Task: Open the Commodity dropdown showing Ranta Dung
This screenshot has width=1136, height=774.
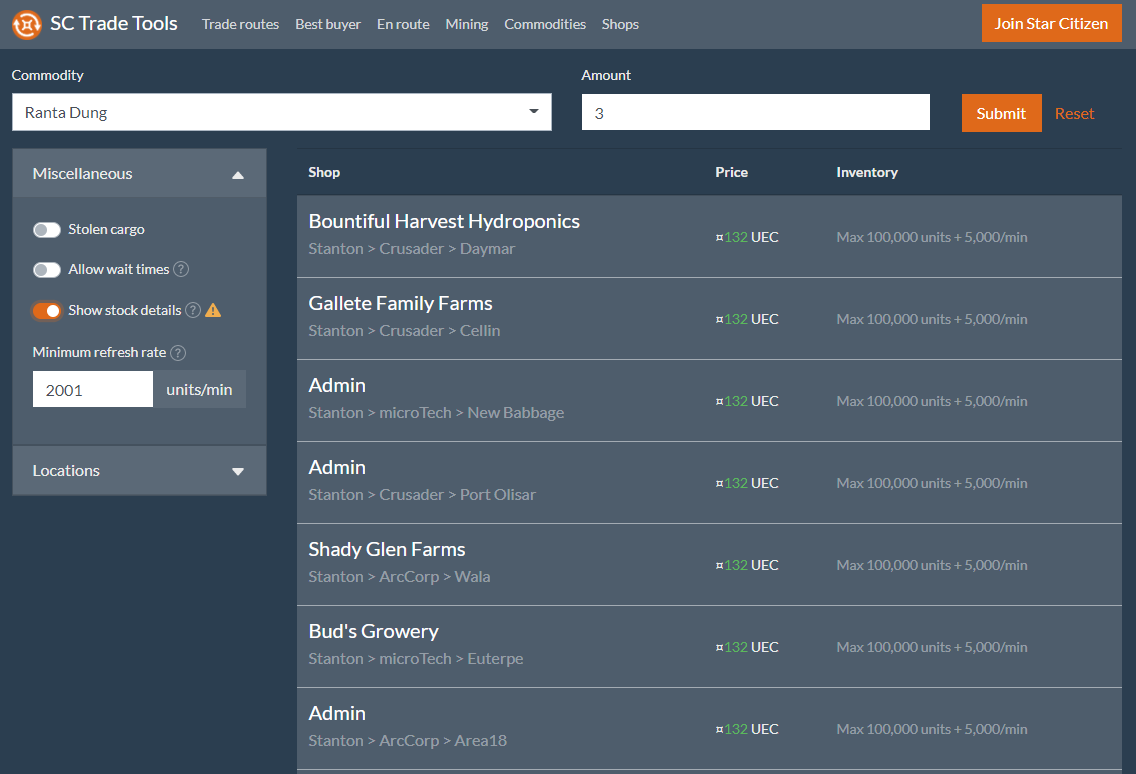Action: click(282, 112)
